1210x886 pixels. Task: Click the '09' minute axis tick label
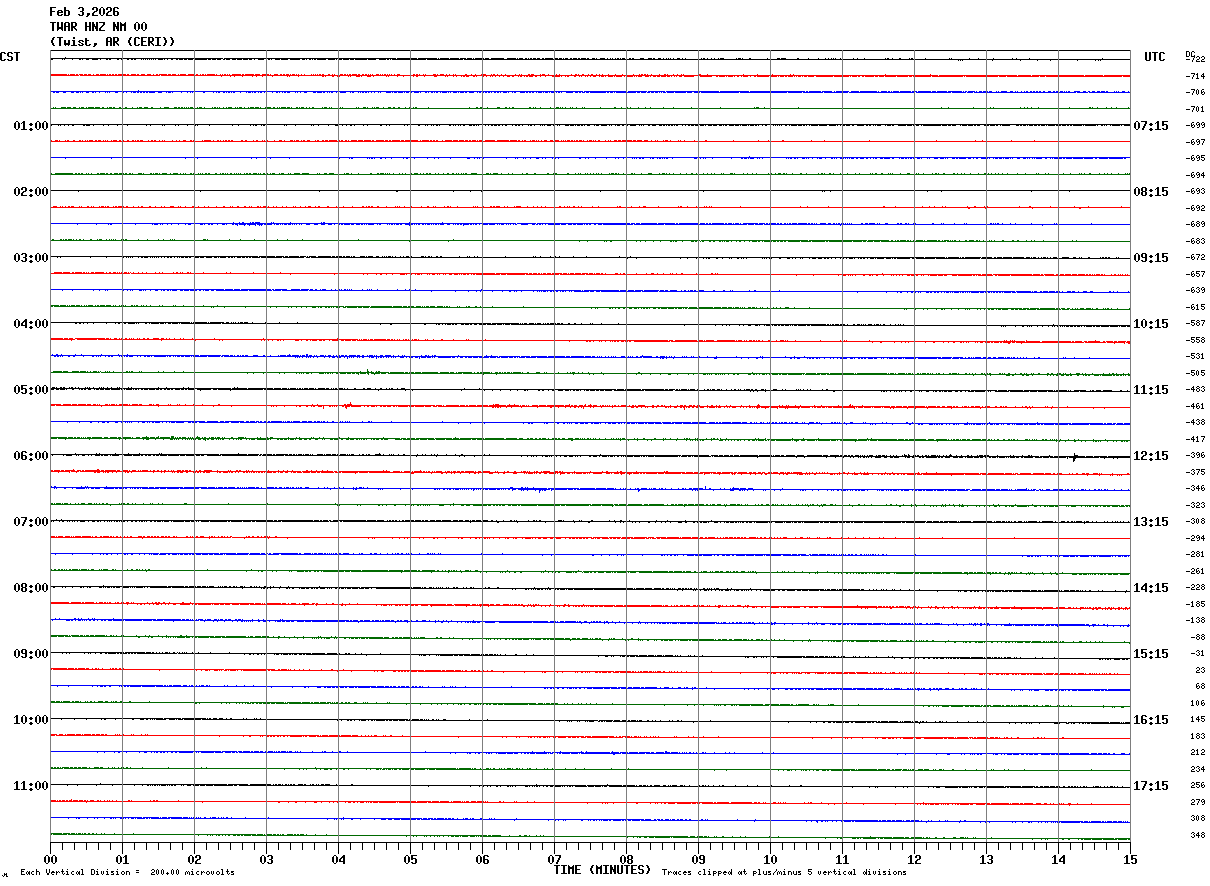coord(698,859)
